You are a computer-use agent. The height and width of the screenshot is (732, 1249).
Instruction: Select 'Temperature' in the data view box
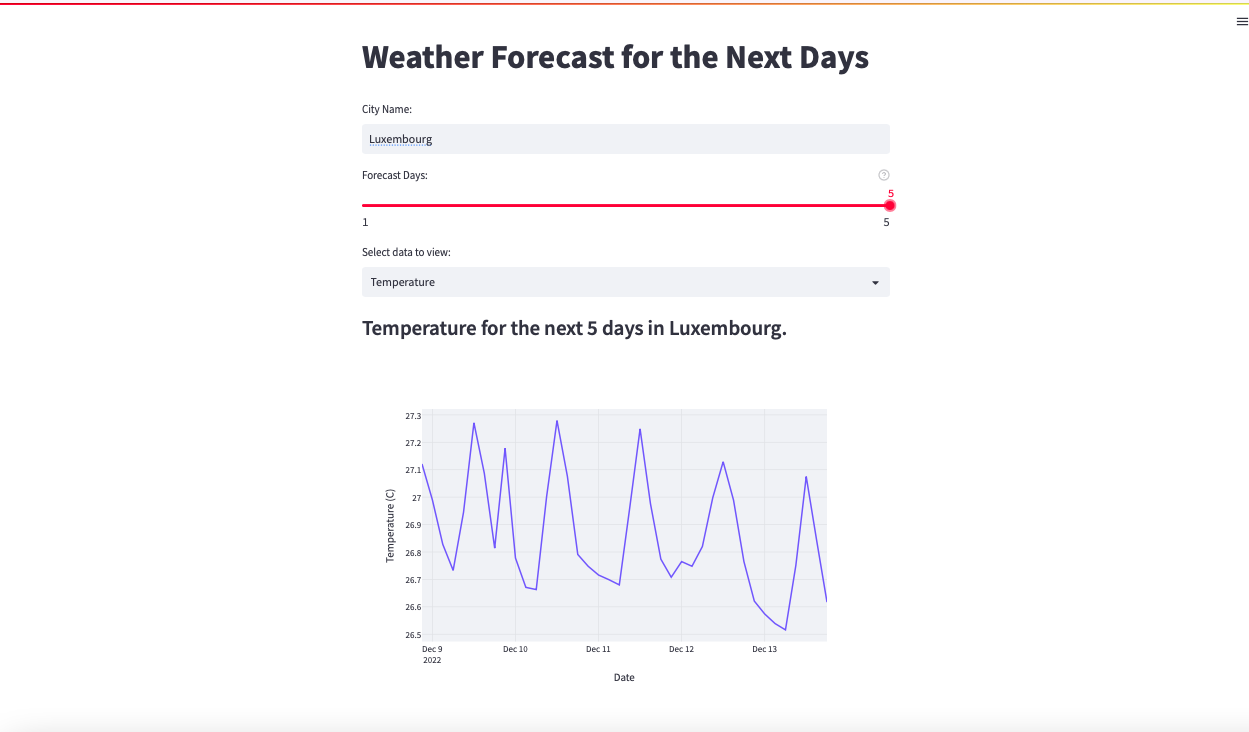(402, 282)
